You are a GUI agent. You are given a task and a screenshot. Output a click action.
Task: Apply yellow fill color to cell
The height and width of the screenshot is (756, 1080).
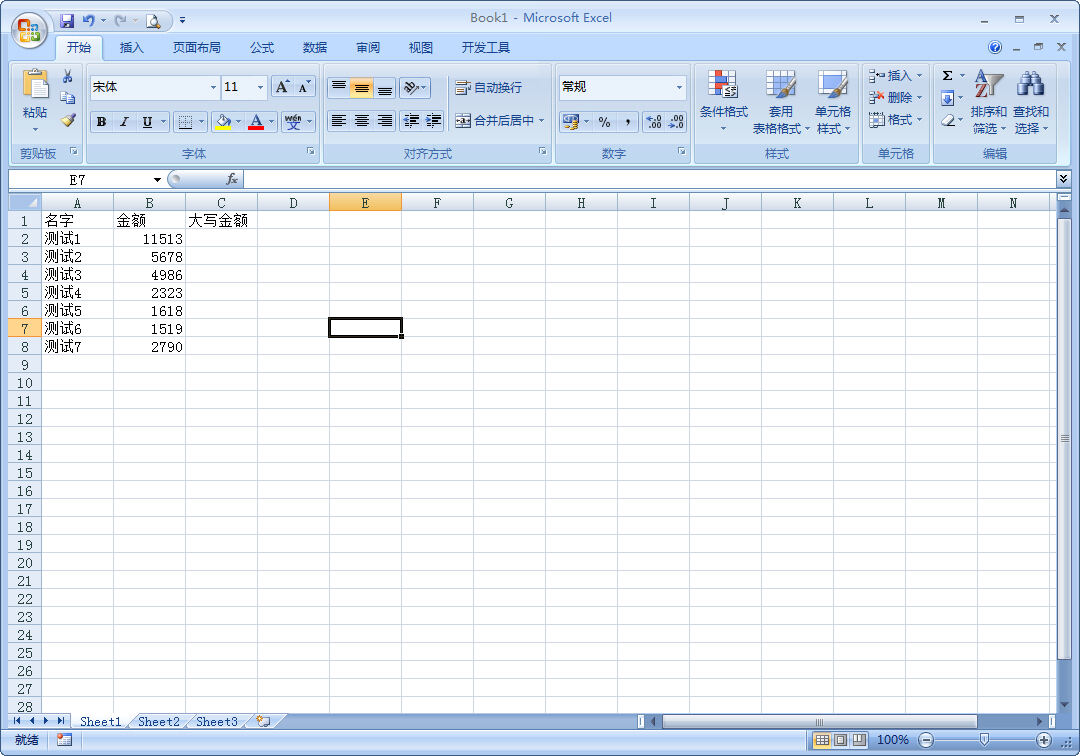click(x=223, y=122)
